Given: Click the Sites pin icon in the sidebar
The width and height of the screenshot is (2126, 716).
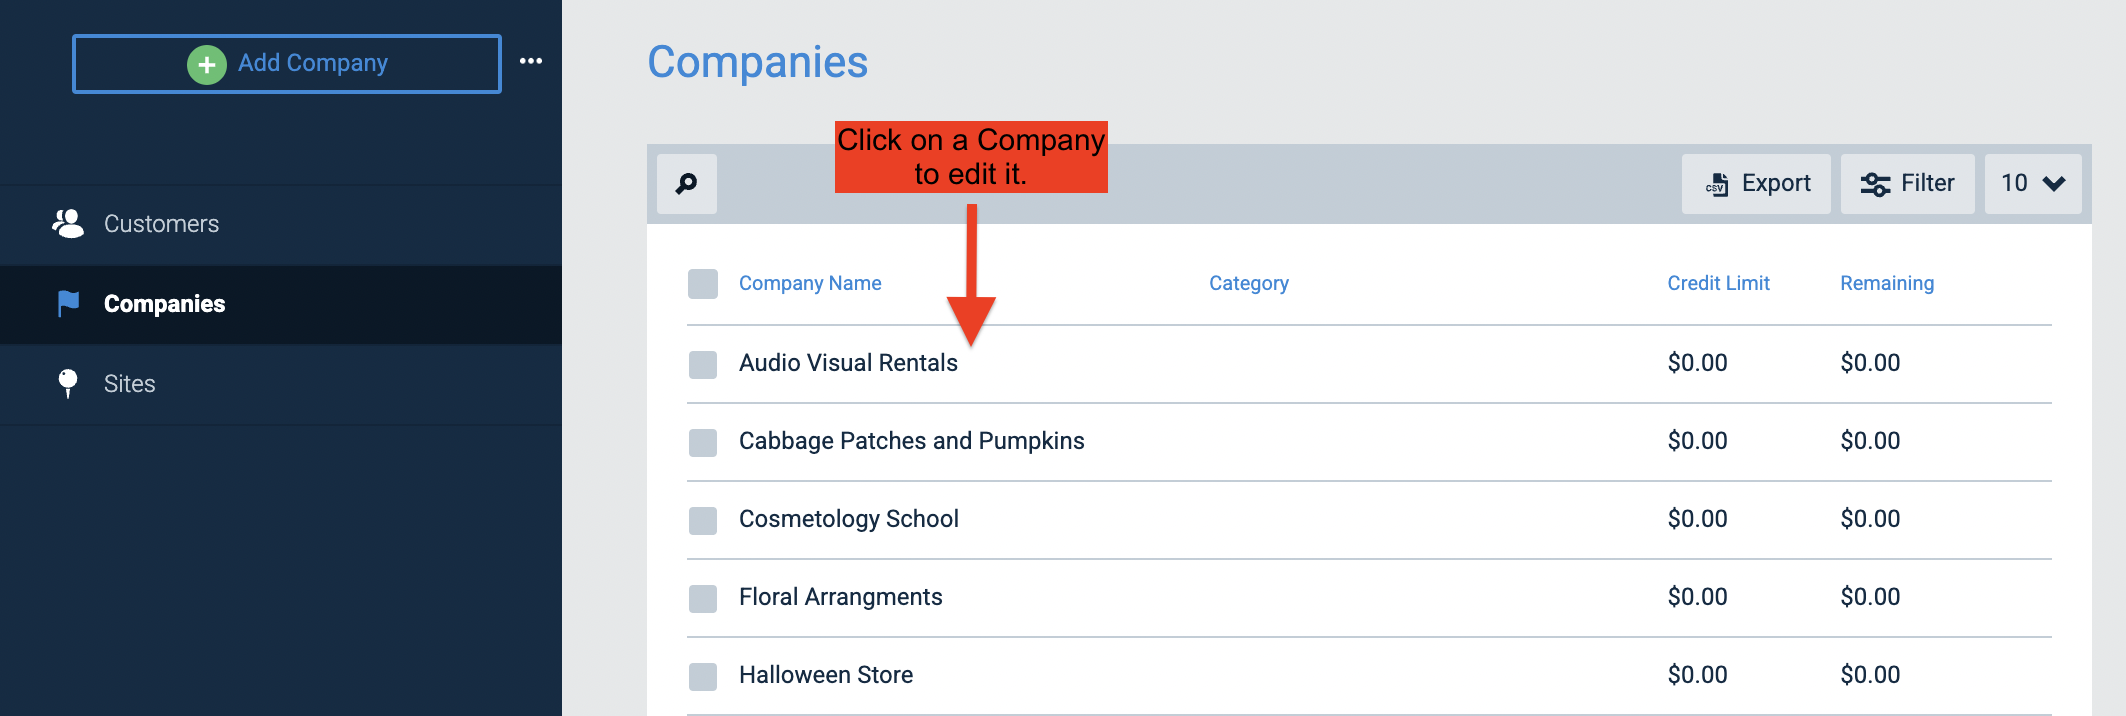Looking at the screenshot, I should tap(68, 383).
